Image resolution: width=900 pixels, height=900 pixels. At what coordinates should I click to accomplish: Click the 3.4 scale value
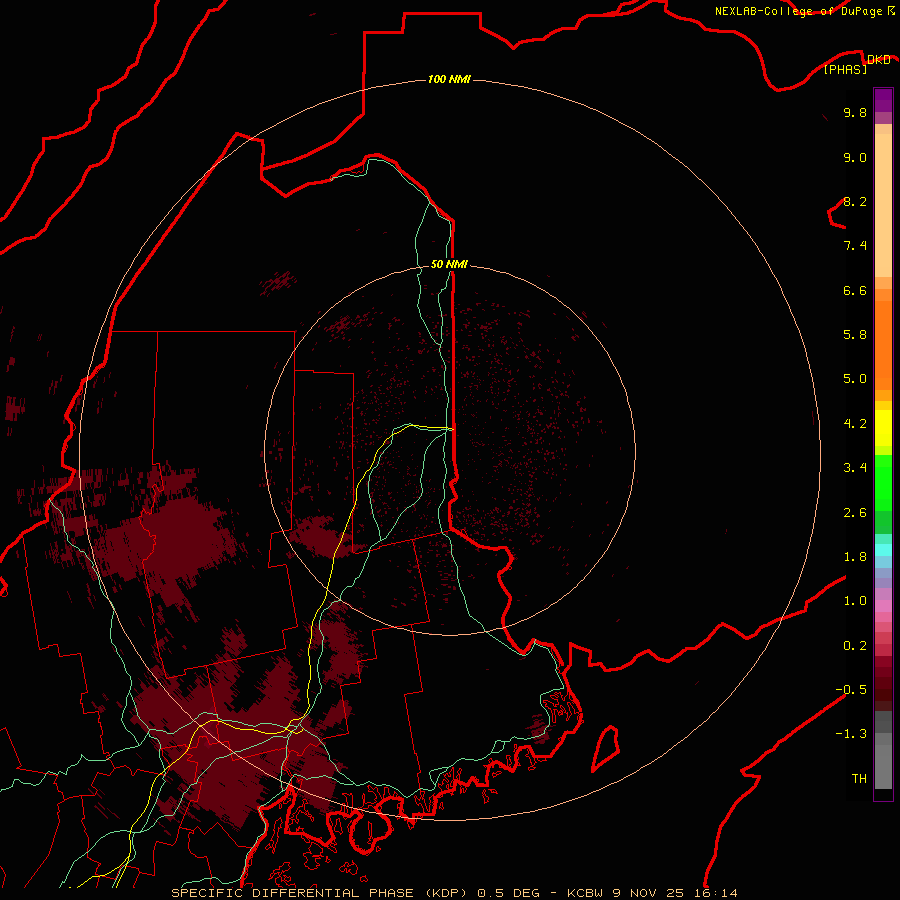pyautogui.click(x=855, y=468)
